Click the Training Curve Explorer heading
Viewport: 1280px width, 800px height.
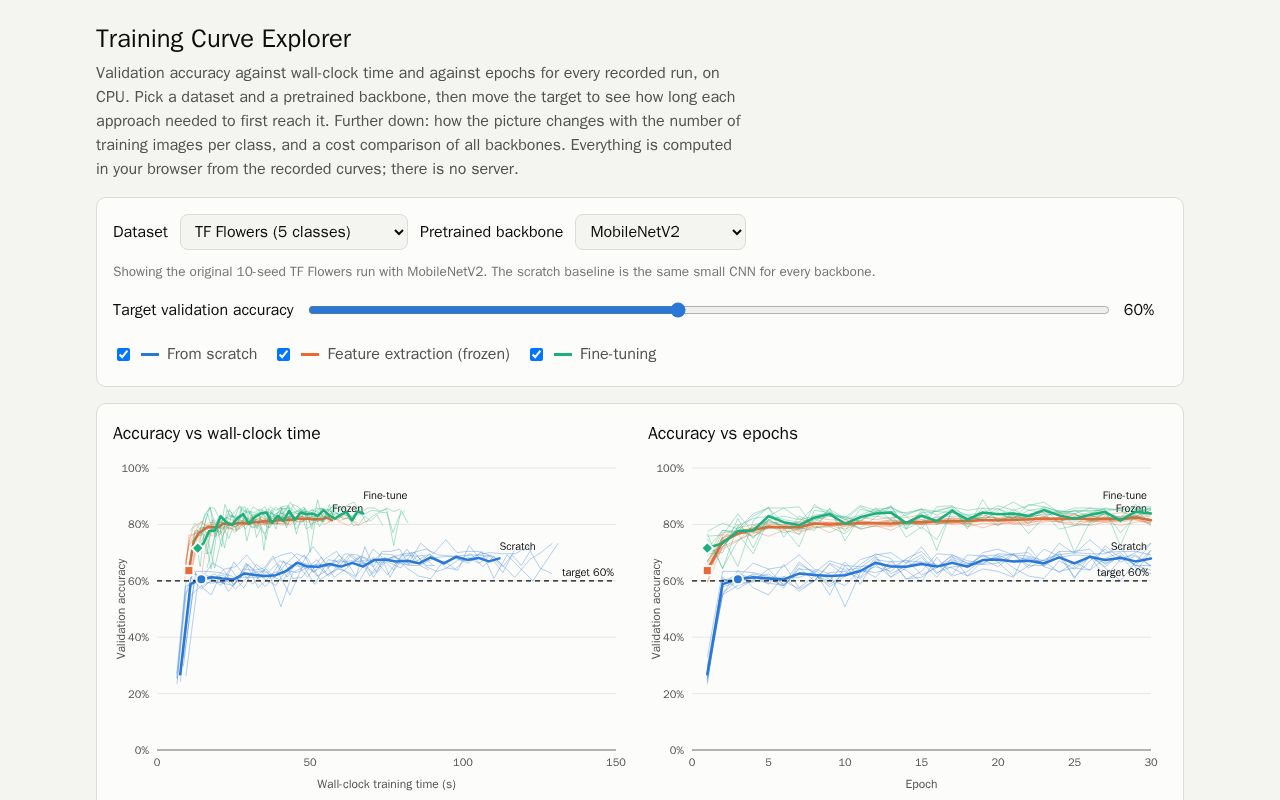click(x=223, y=39)
